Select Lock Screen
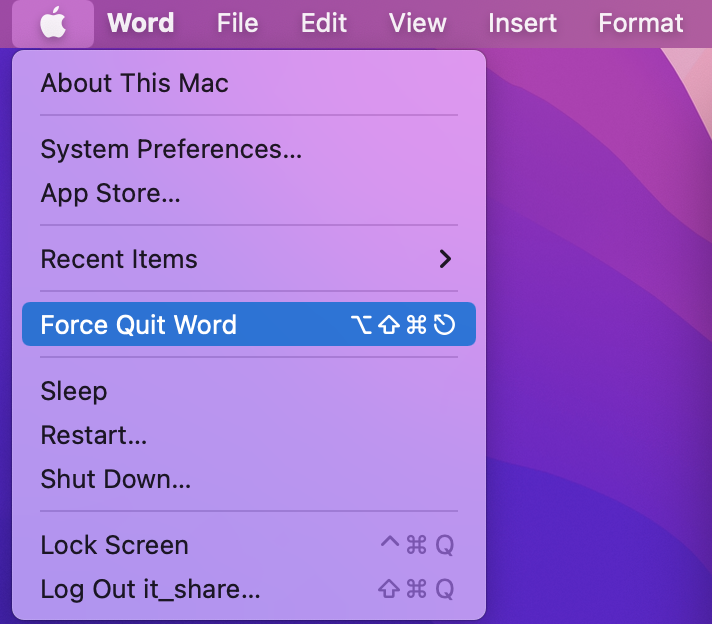 click(x=114, y=545)
